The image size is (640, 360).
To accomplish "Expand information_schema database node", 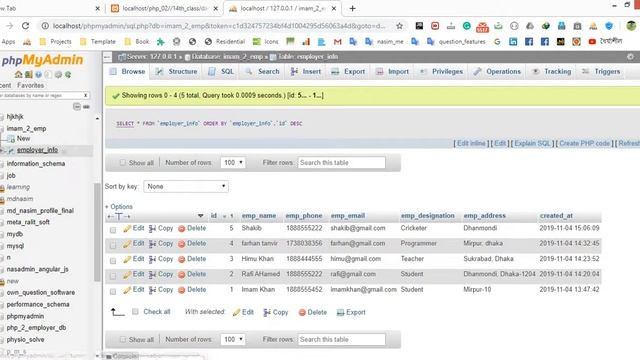I will 2,164.
